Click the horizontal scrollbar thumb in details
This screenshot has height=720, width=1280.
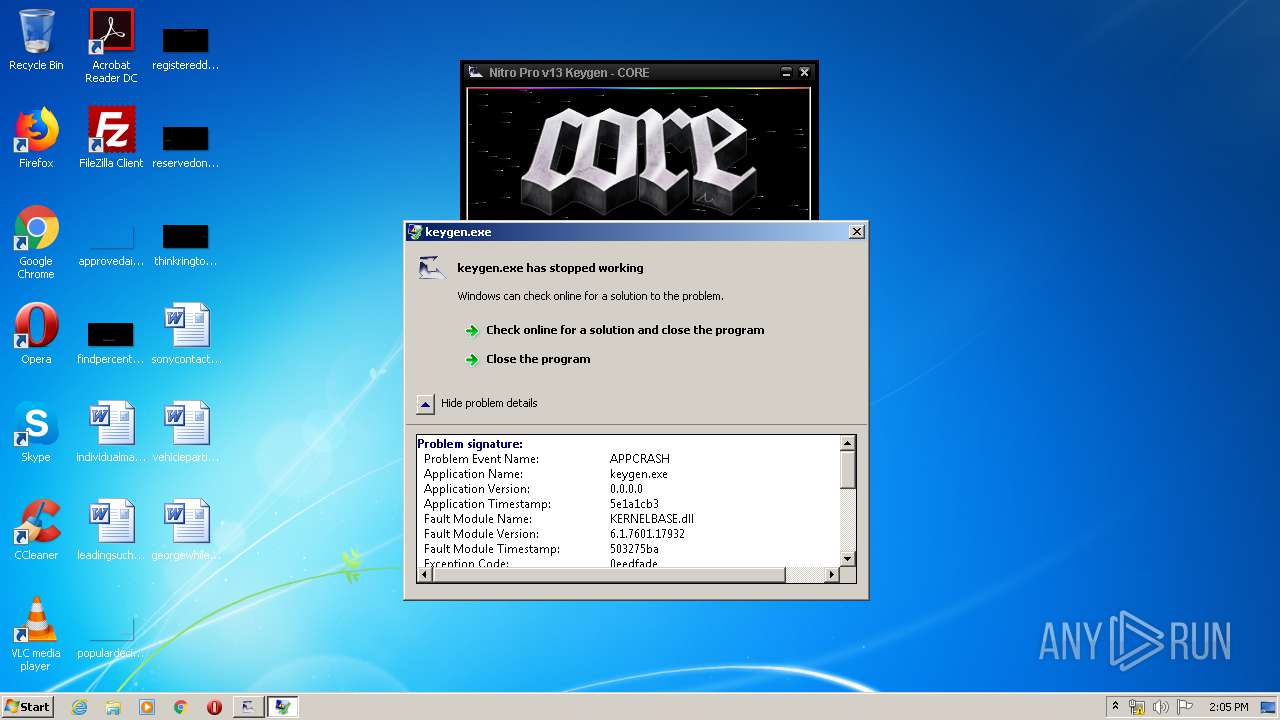click(607, 574)
